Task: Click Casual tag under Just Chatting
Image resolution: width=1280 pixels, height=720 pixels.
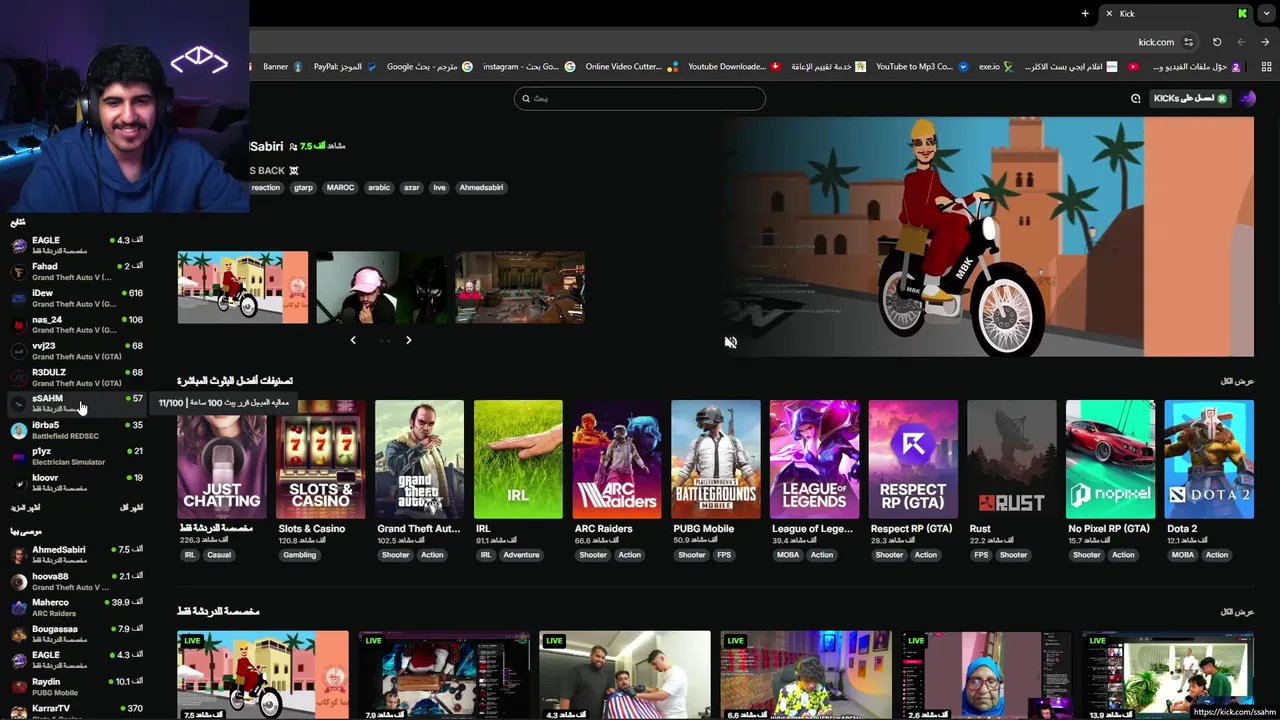Action: coord(219,555)
